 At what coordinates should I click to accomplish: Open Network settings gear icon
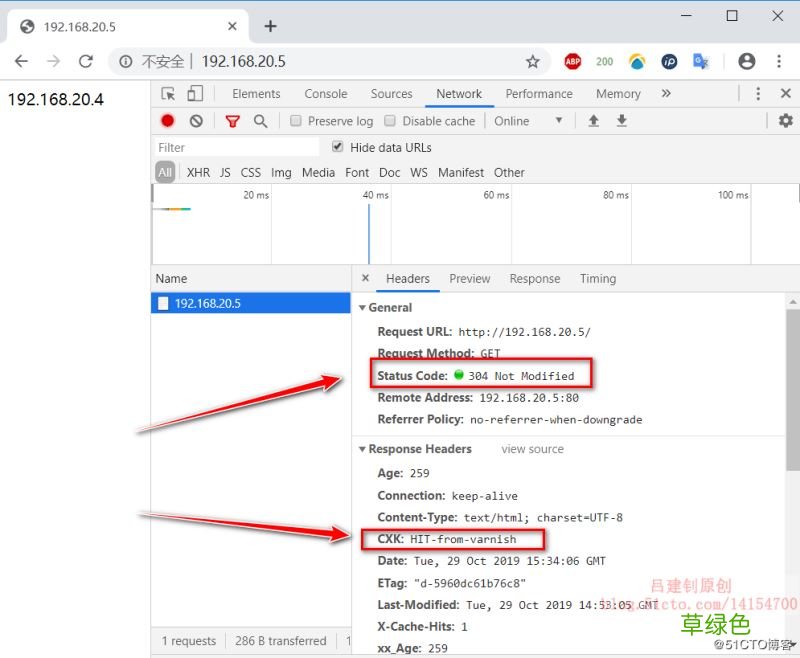pos(786,121)
